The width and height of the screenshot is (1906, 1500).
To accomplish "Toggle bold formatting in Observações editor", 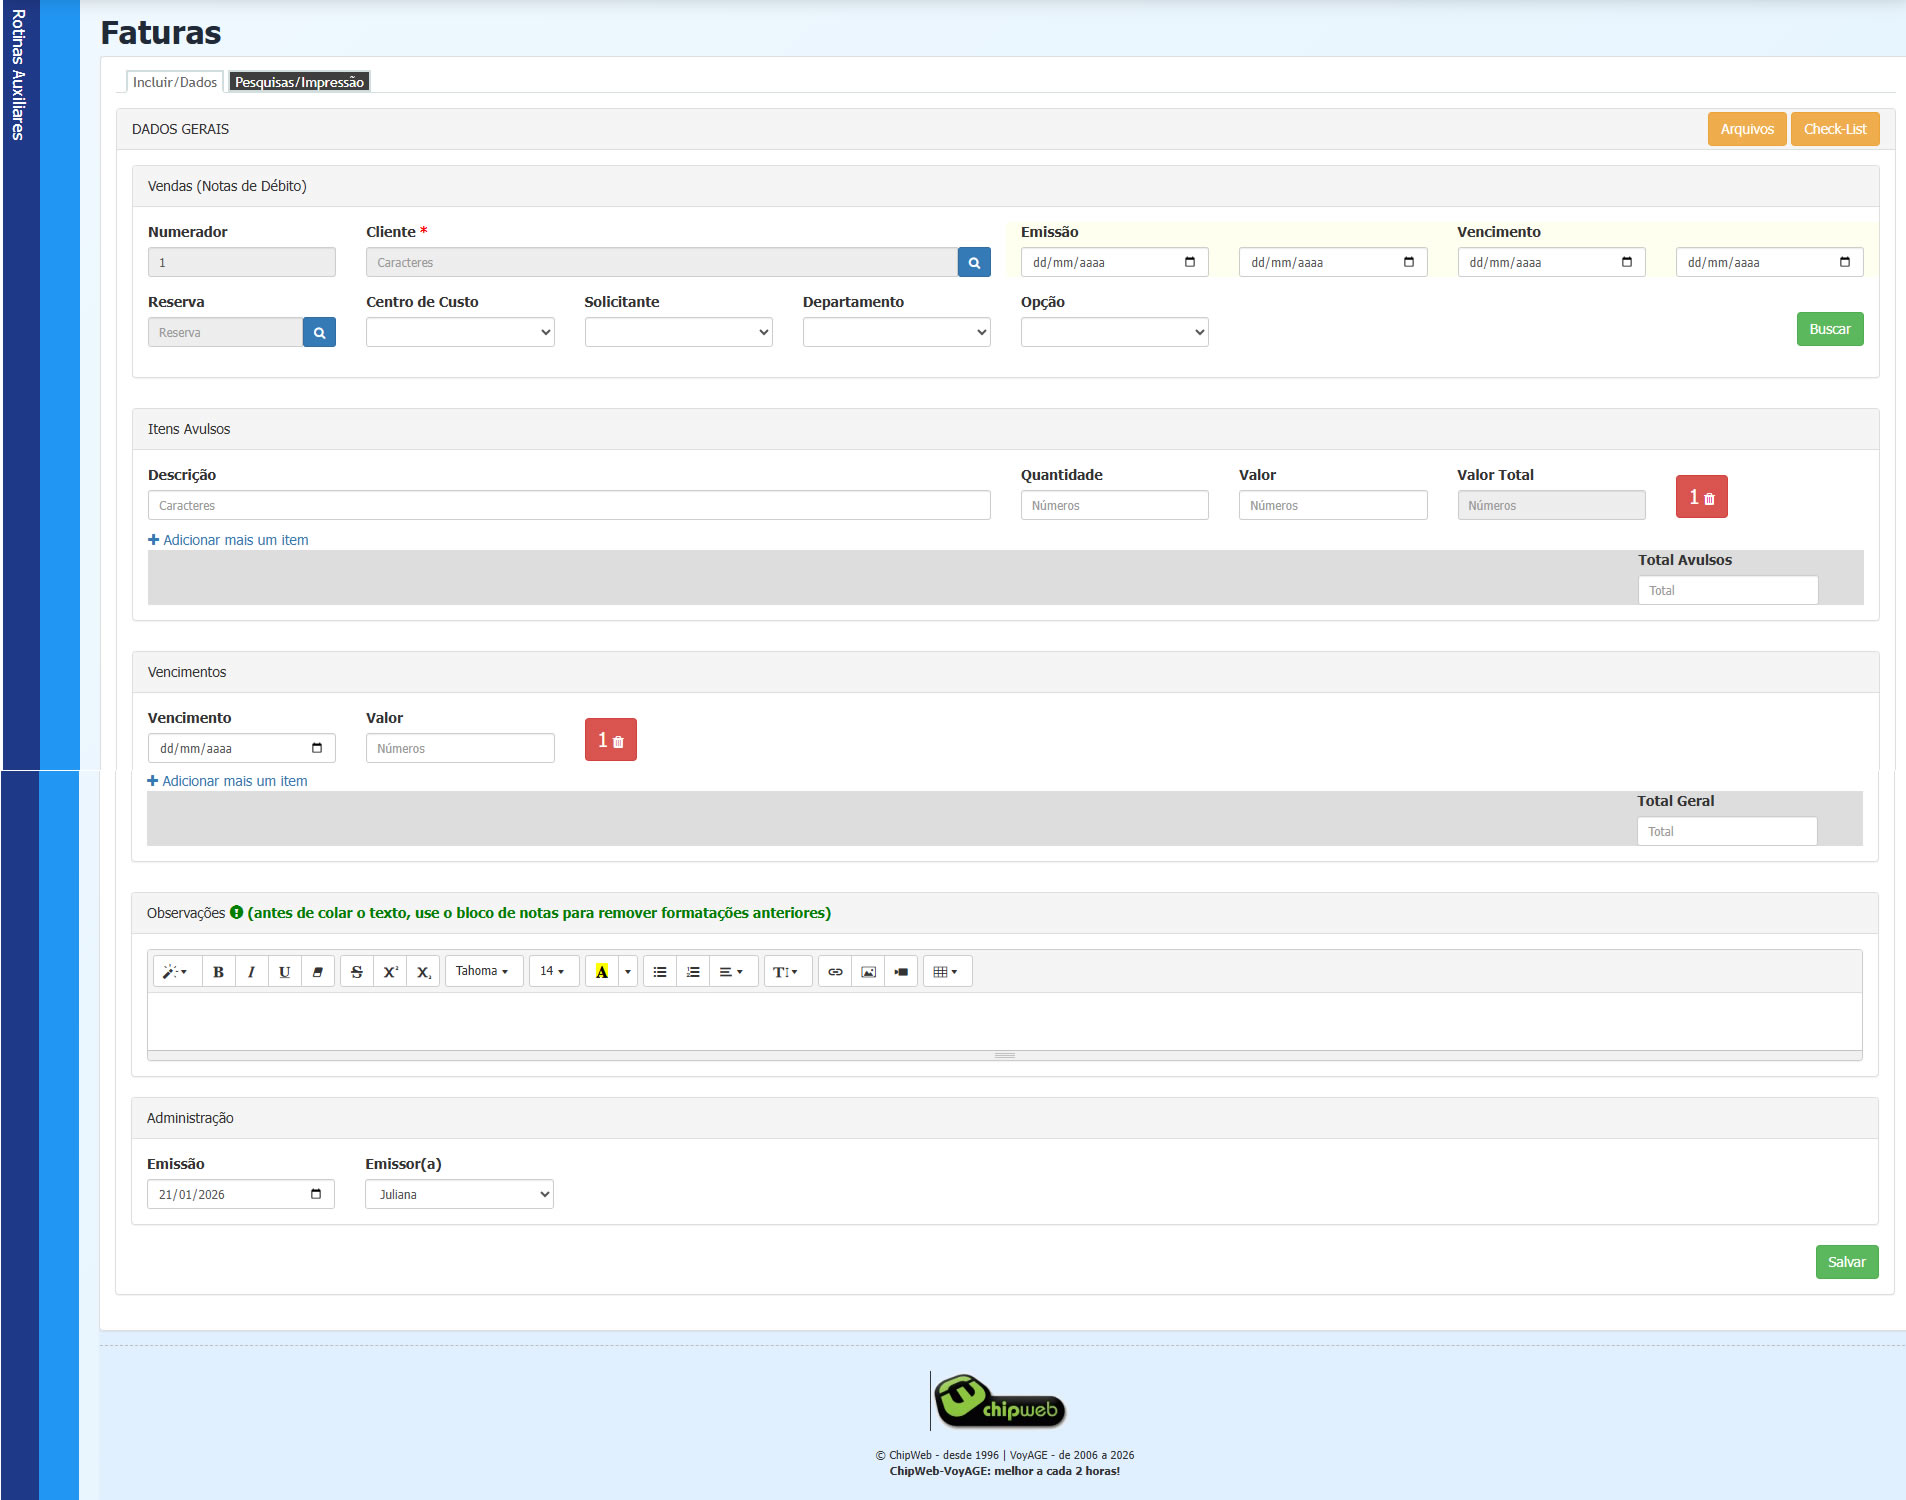I will 218,972.
